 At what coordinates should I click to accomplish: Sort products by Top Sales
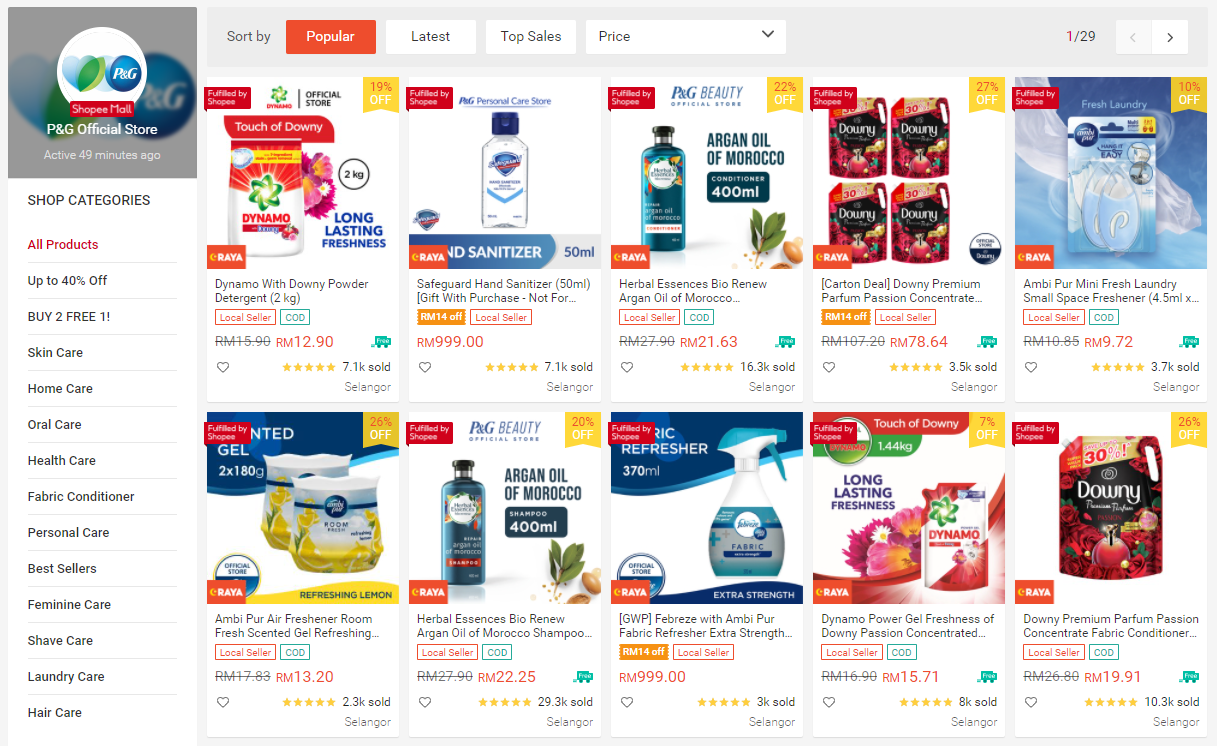pos(531,37)
